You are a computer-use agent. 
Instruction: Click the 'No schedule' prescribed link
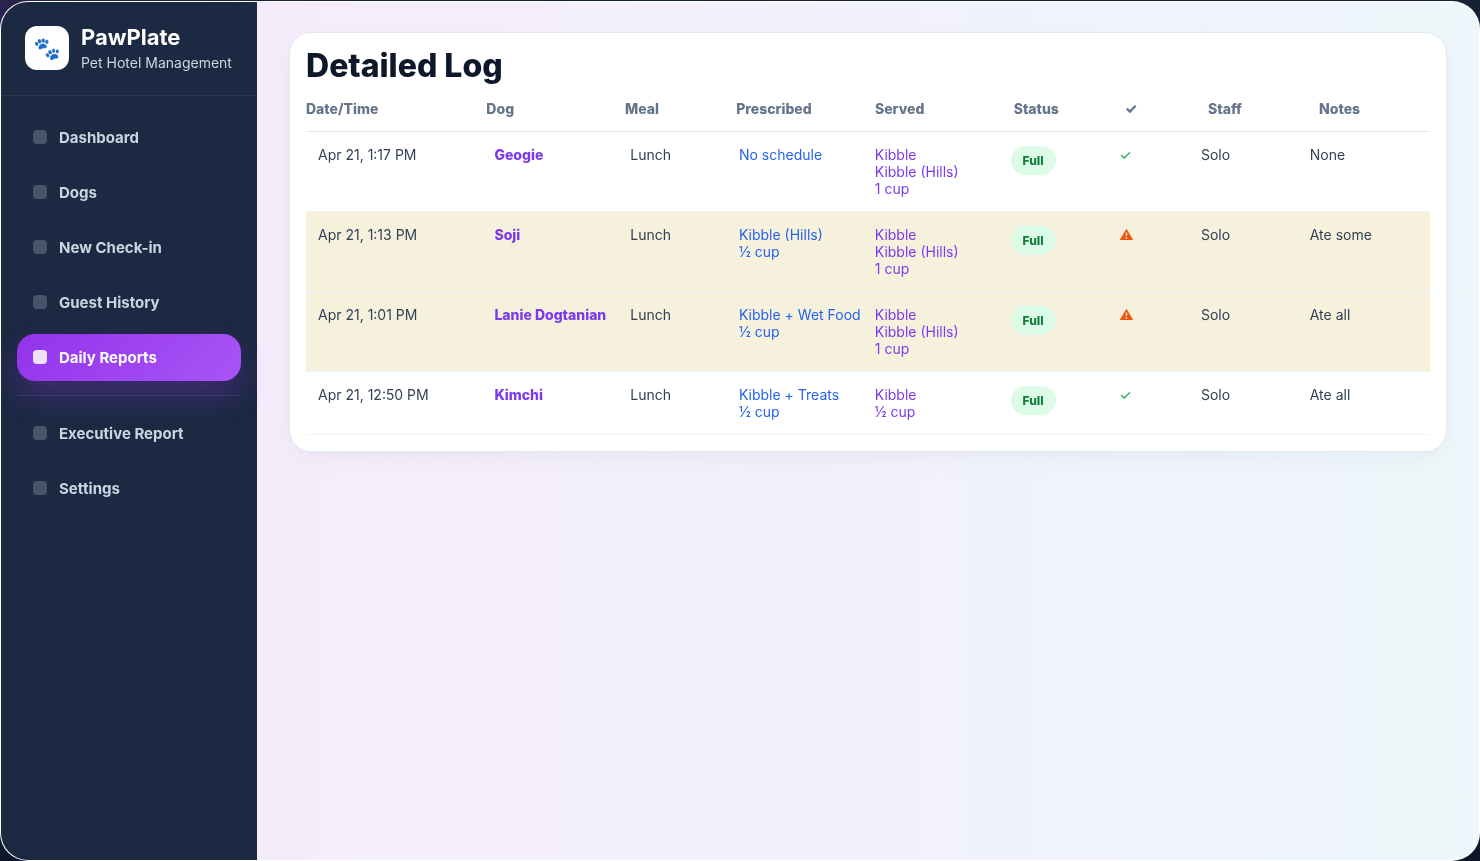pyautogui.click(x=780, y=155)
